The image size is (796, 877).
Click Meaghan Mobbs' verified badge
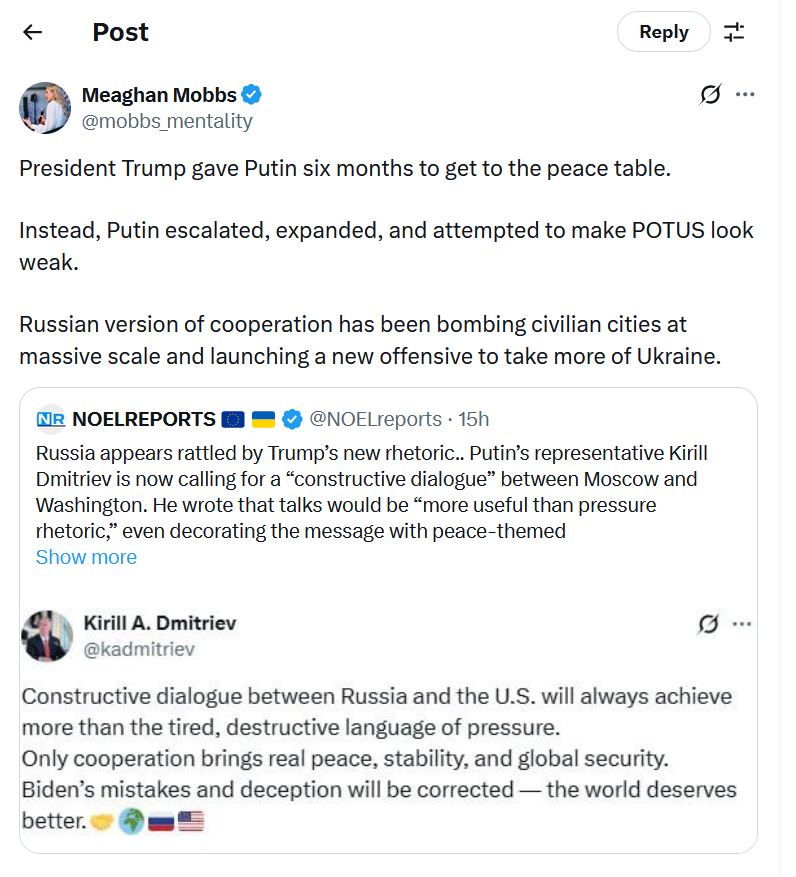pyautogui.click(x=253, y=95)
